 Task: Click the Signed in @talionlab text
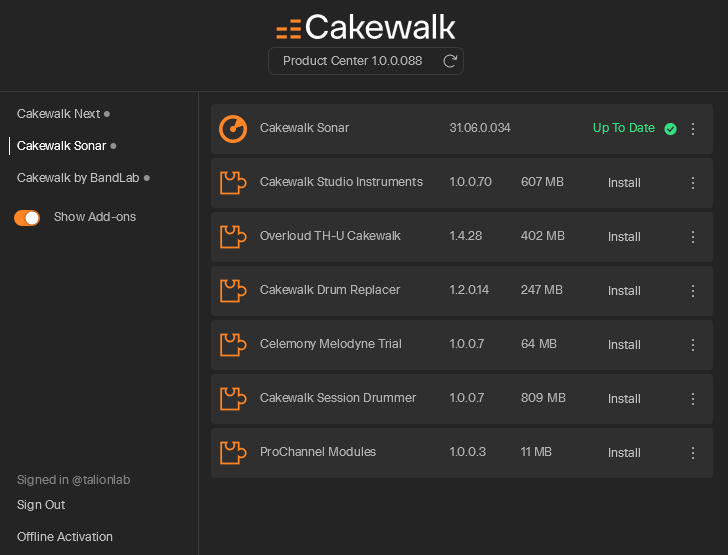pos(73,480)
